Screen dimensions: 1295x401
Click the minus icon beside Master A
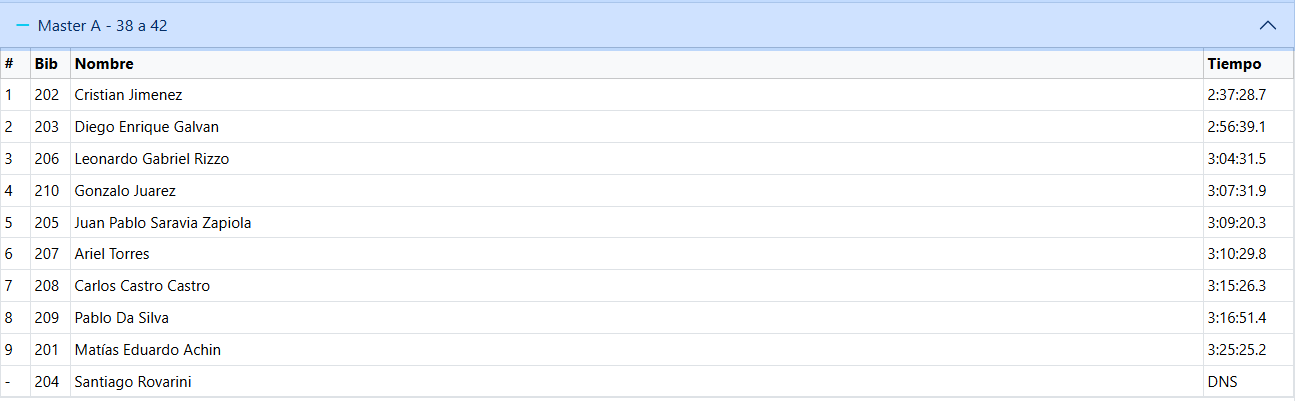point(23,26)
